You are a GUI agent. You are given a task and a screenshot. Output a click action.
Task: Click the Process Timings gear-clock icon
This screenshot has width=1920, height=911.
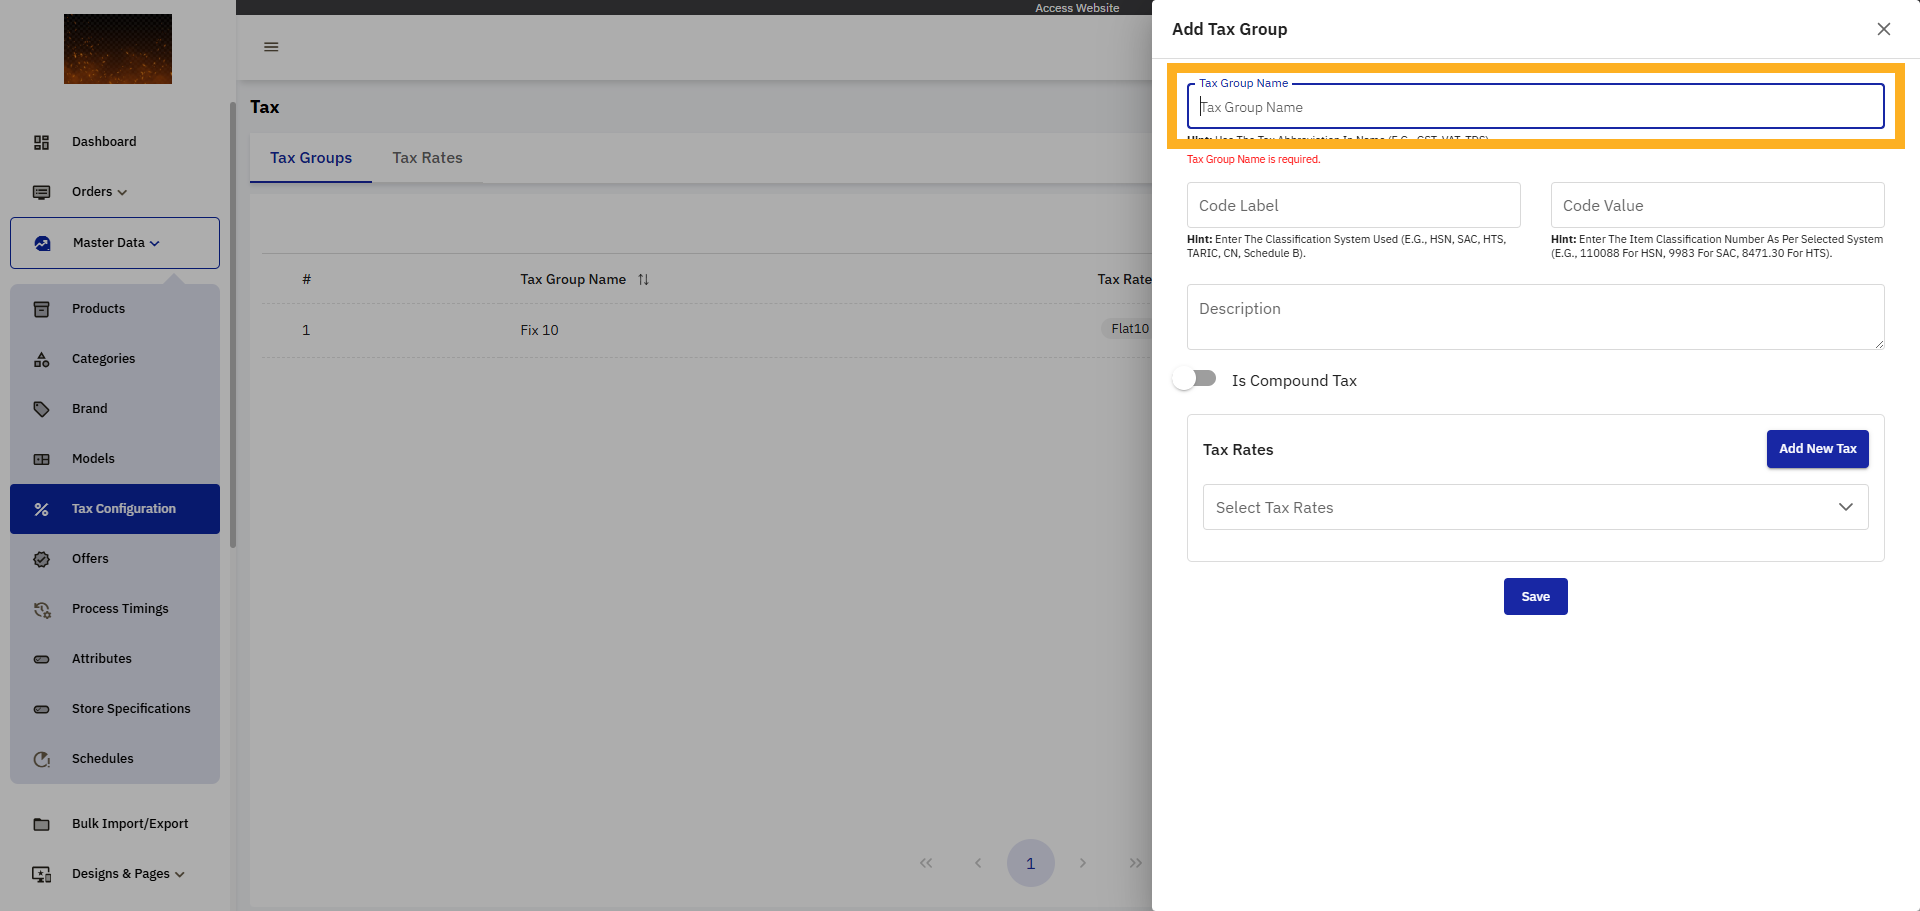(x=41, y=609)
